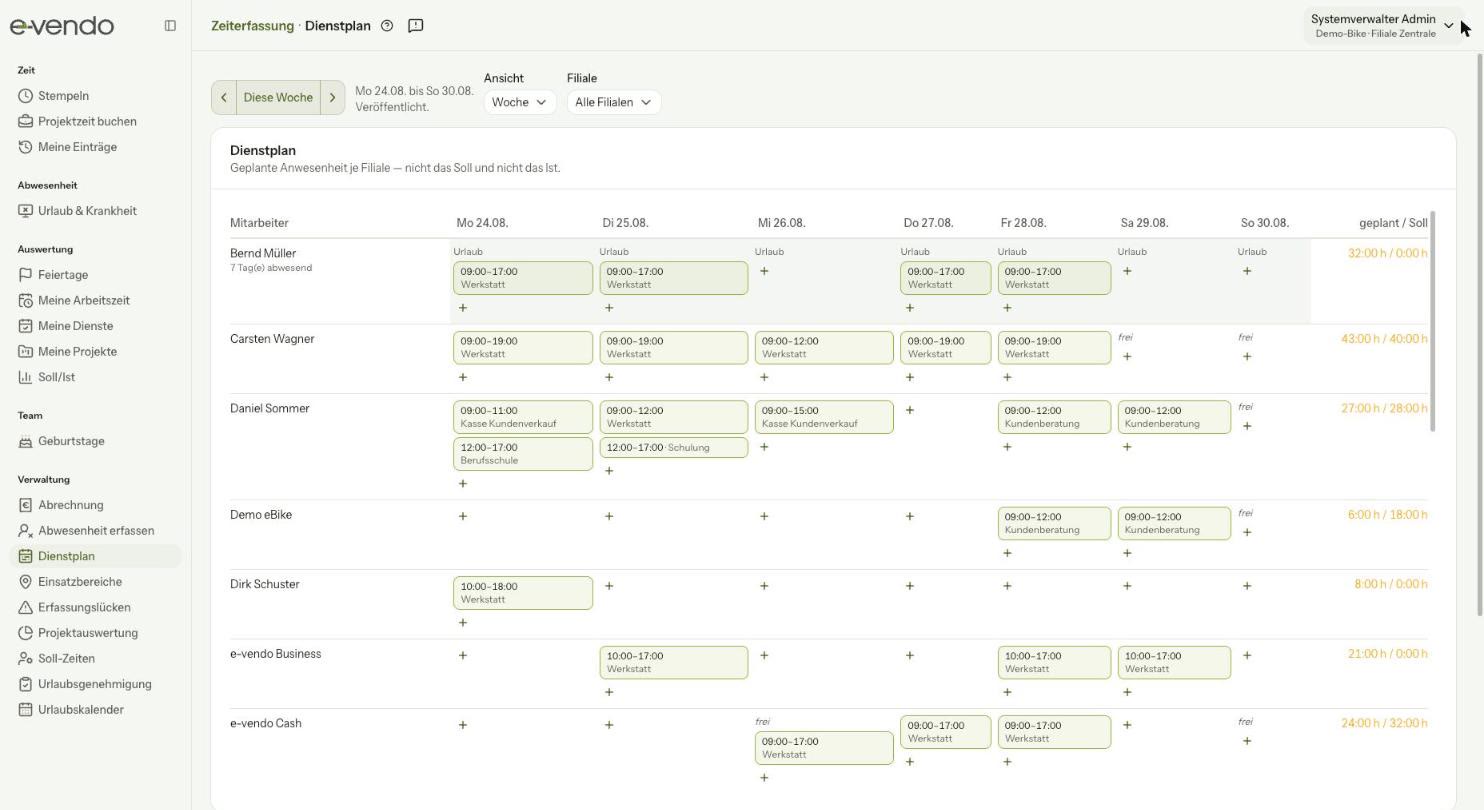
Task: Open the Ansicht Woche dropdown
Action: tap(519, 102)
